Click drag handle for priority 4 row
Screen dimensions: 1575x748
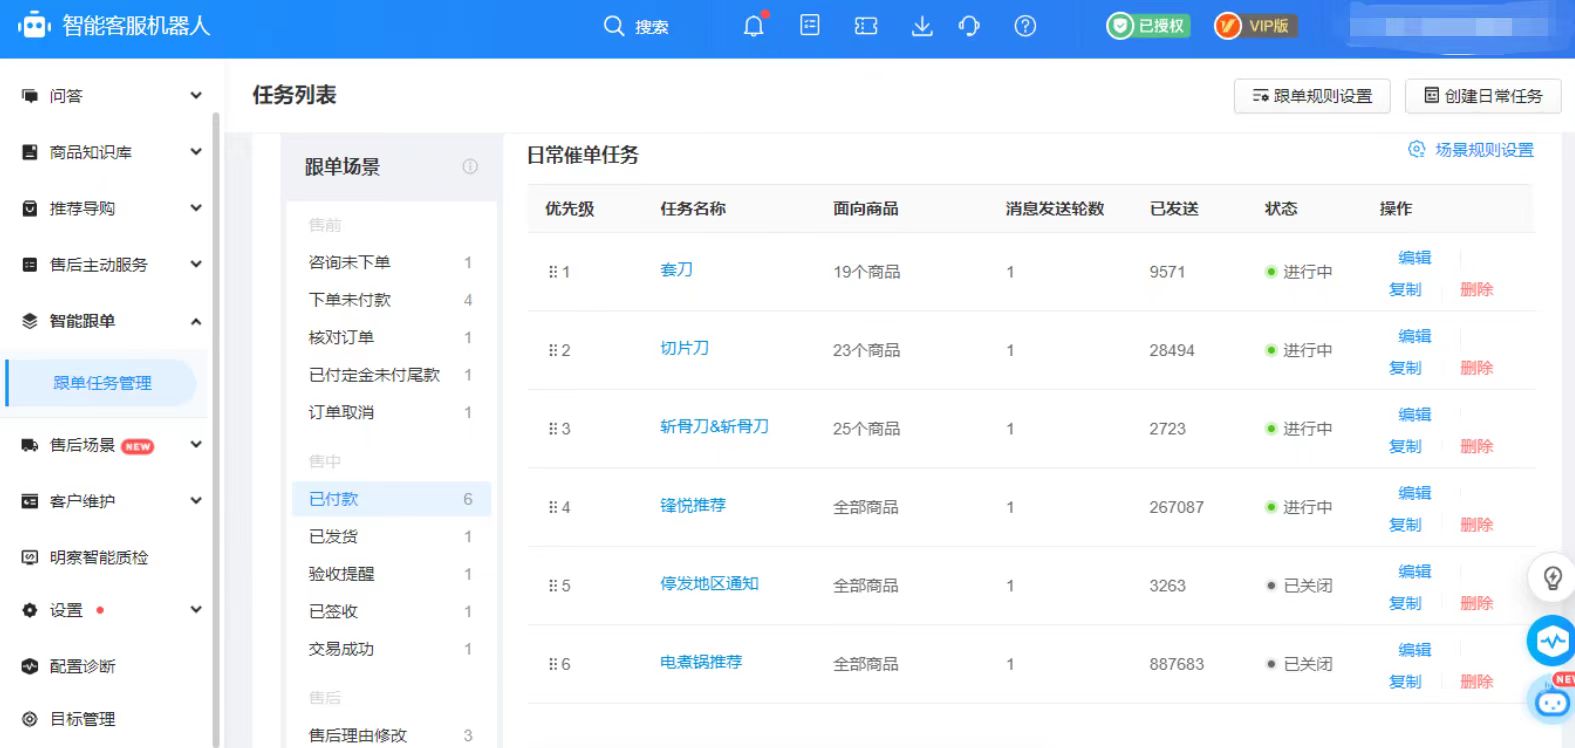[x=553, y=507]
